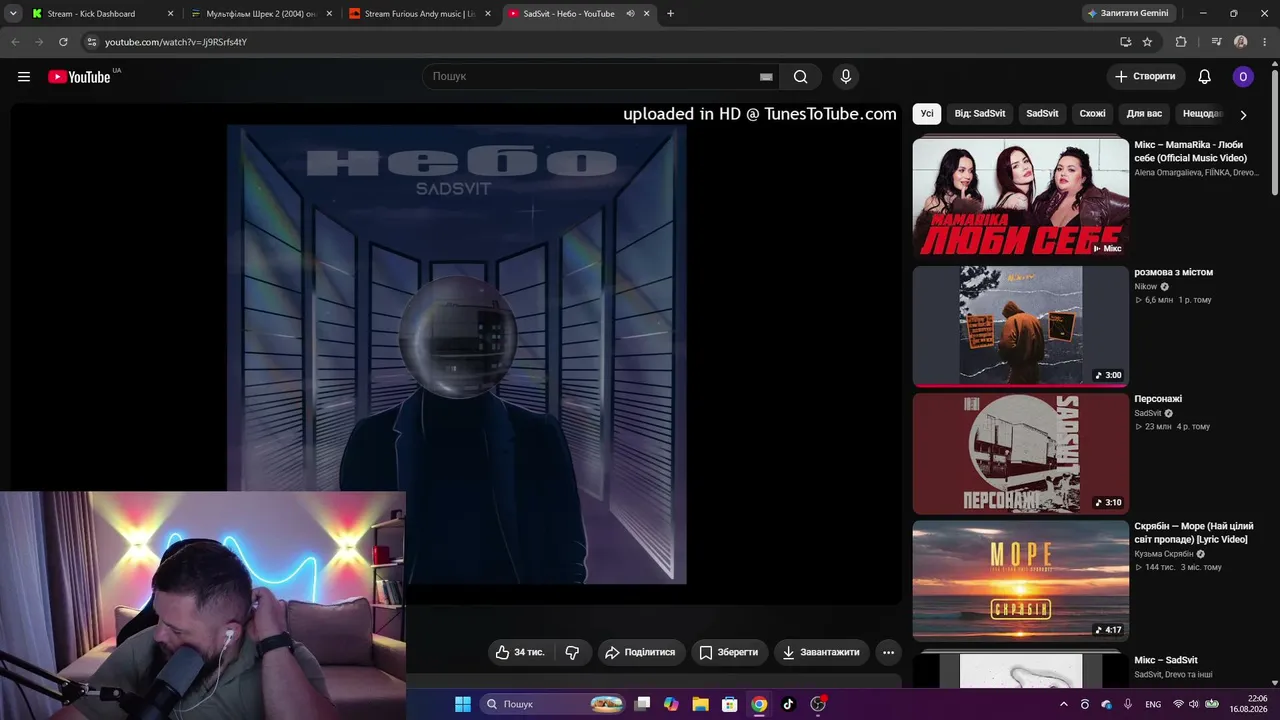Screen dimensions: 1280x720
Task: Click the Зберегти save button
Action: tap(729, 652)
